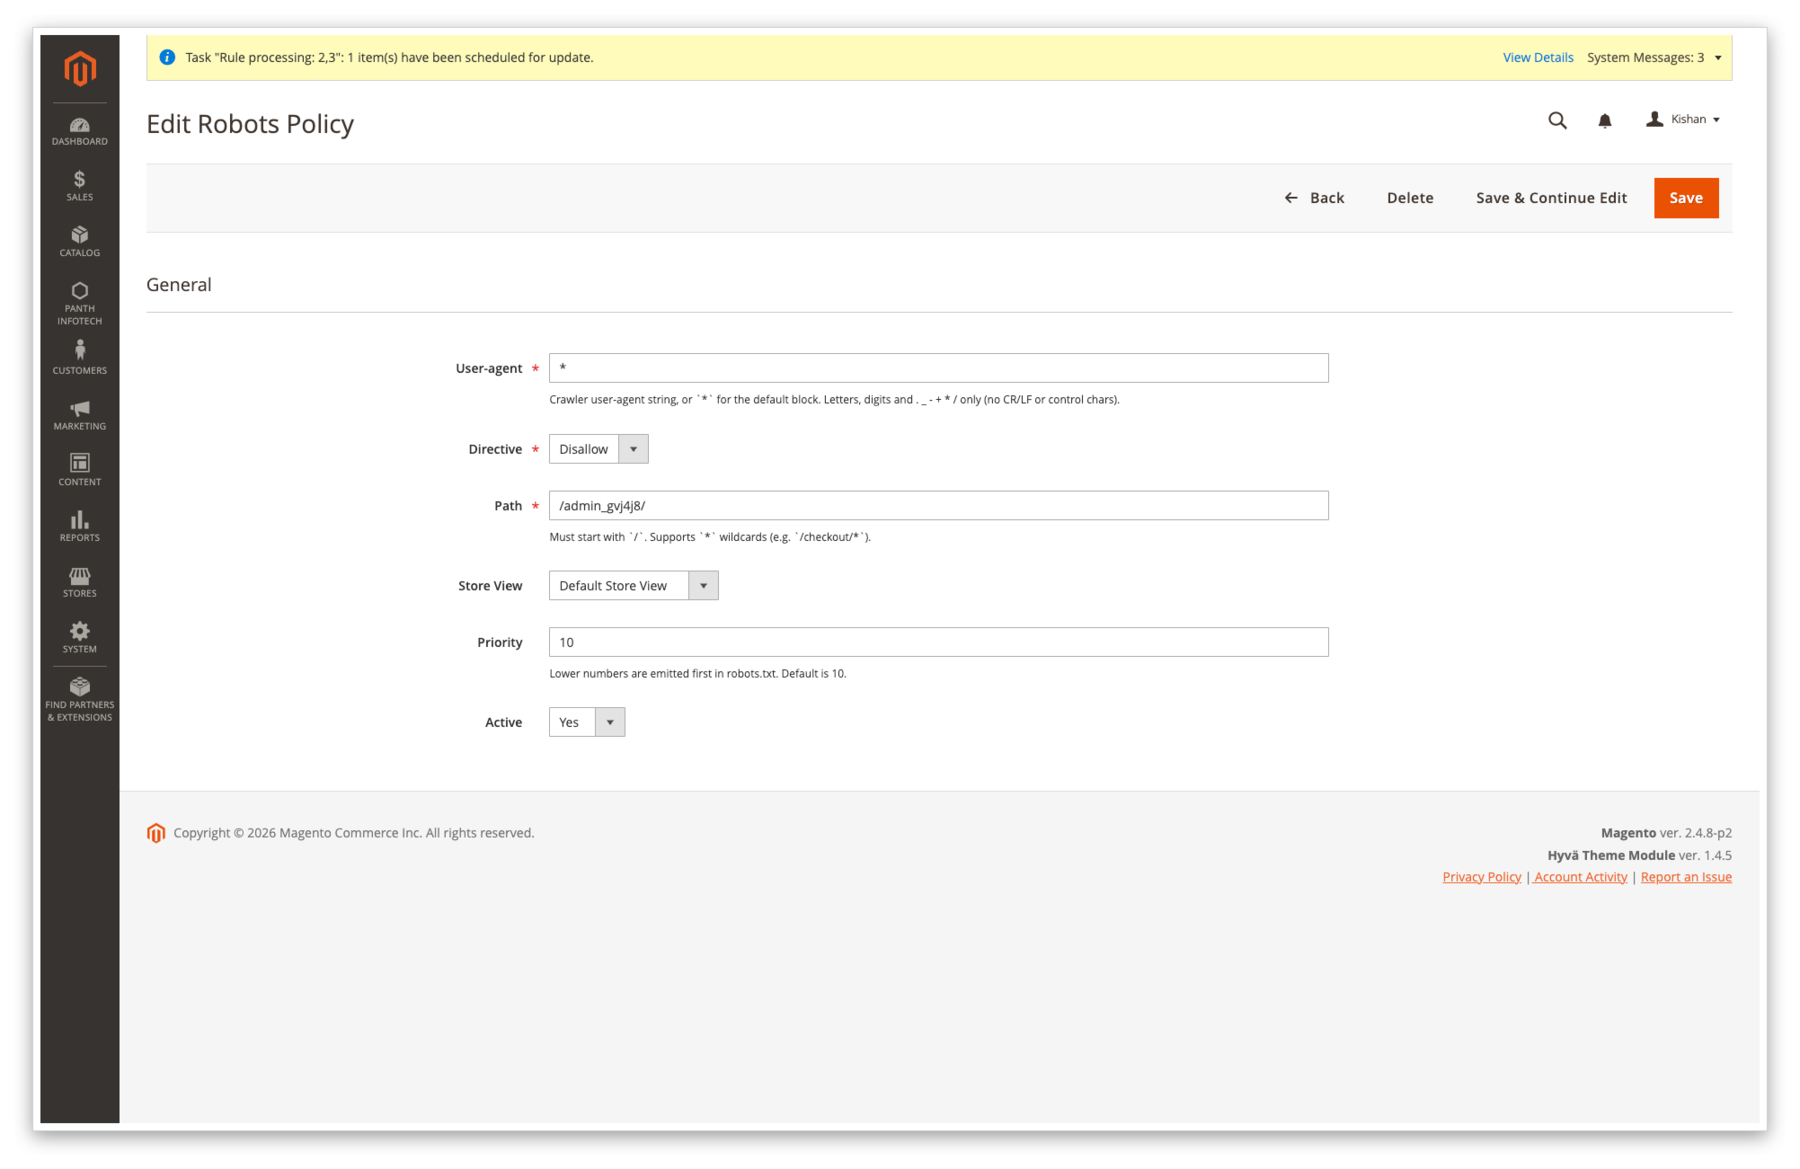Screen dimensions: 1800x1169
Task: Click the notifications bell icon
Action: click(1605, 119)
